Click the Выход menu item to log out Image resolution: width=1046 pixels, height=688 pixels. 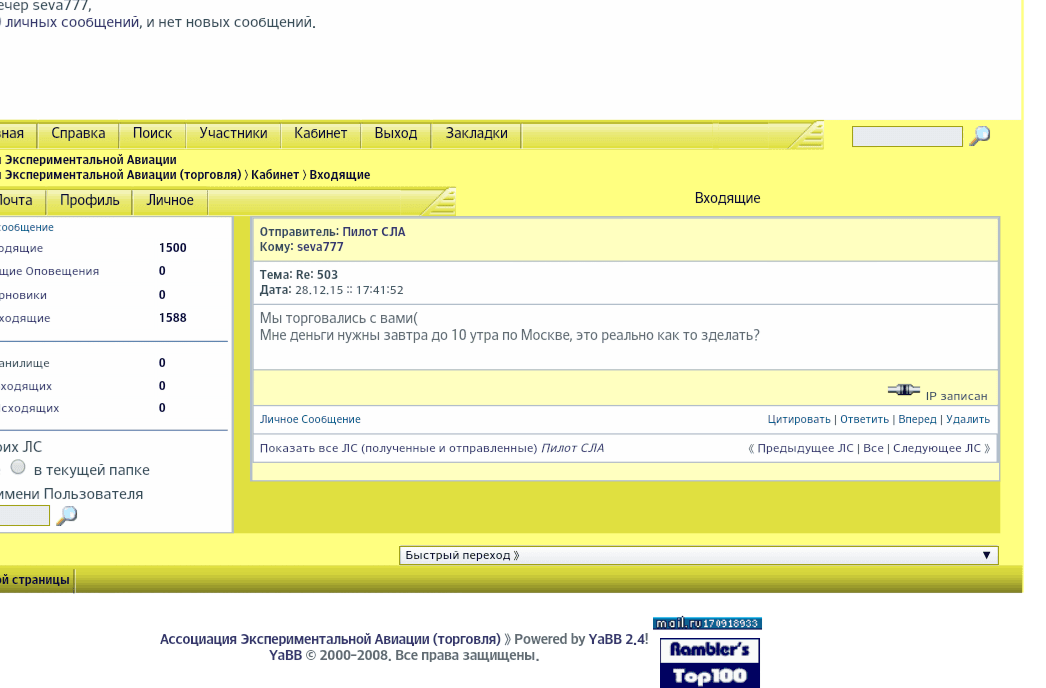[395, 134]
